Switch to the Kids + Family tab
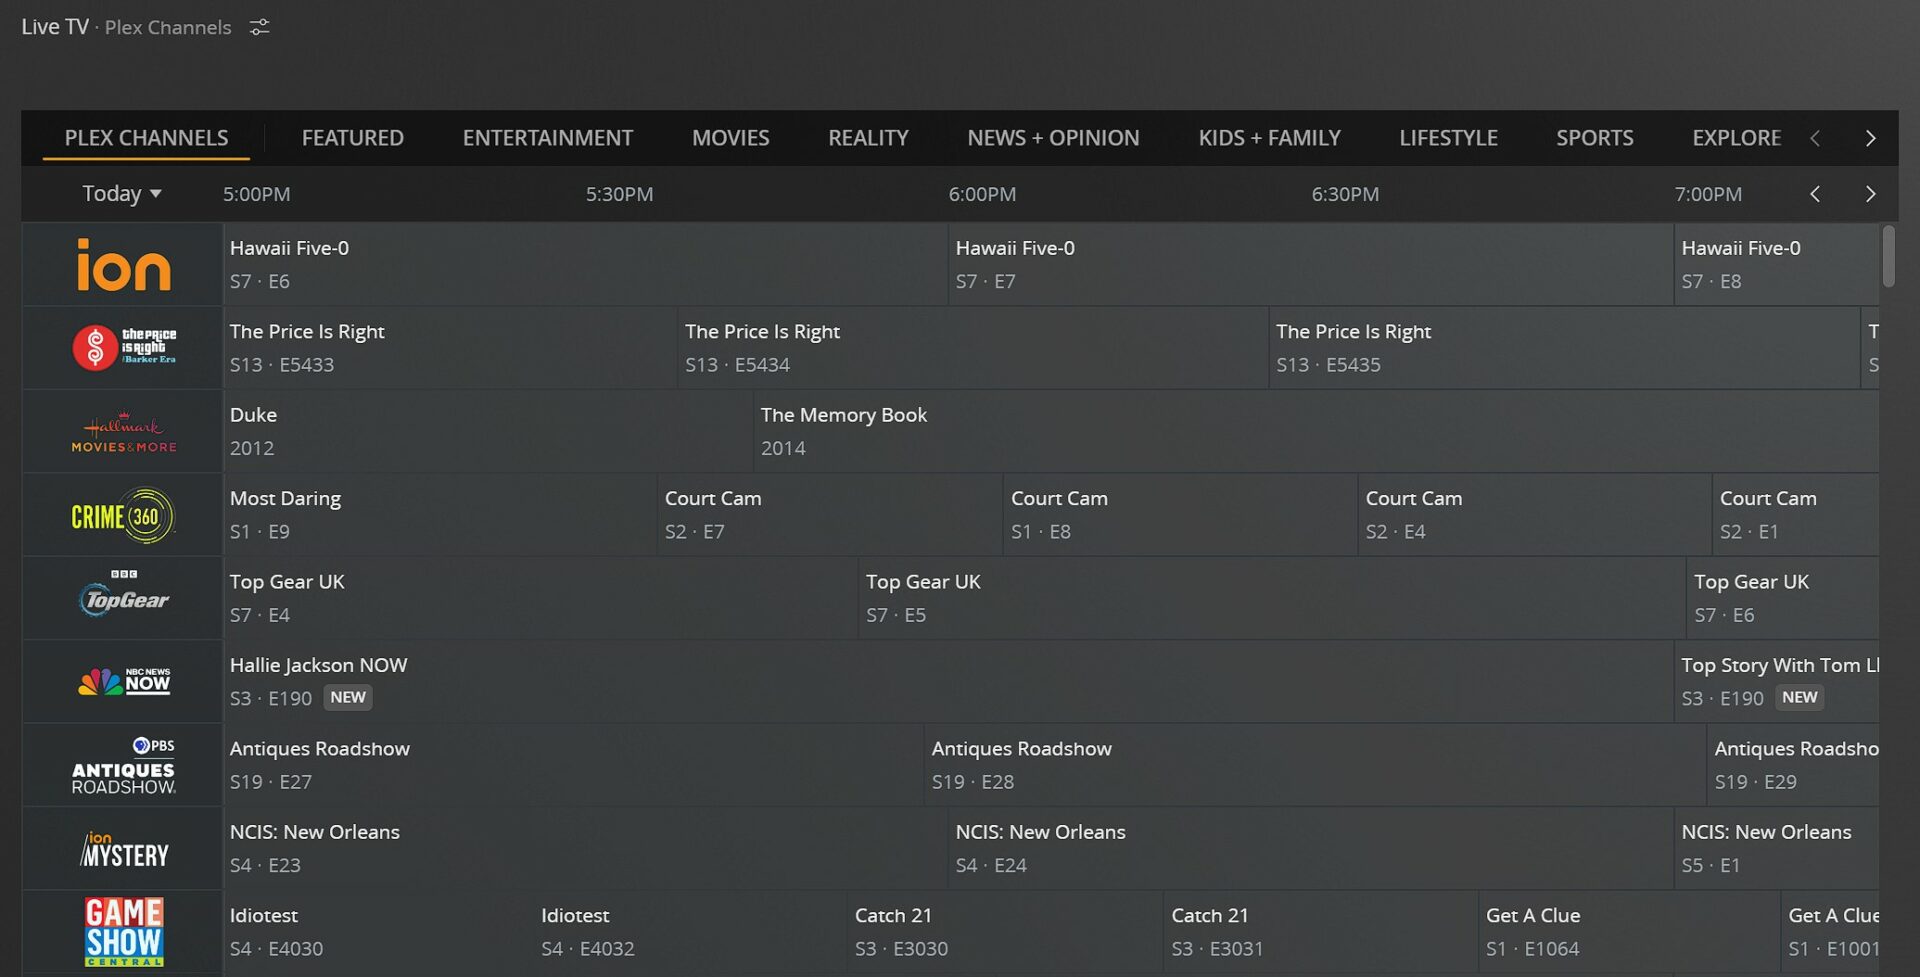Screen dimensions: 1920x977 [x=1270, y=138]
